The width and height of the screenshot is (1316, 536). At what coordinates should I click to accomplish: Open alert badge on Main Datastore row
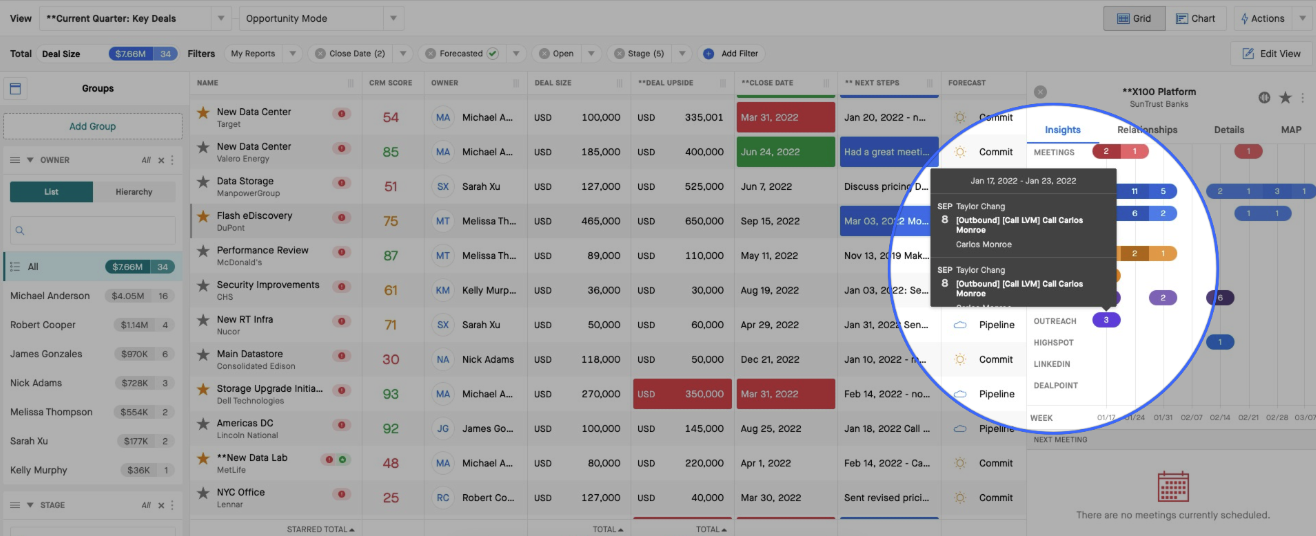pyautogui.click(x=342, y=356)
